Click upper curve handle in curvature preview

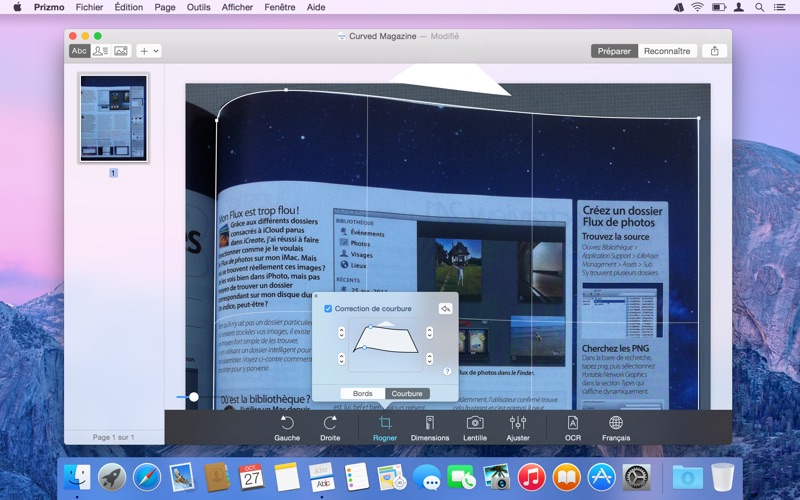click(371, 326)
